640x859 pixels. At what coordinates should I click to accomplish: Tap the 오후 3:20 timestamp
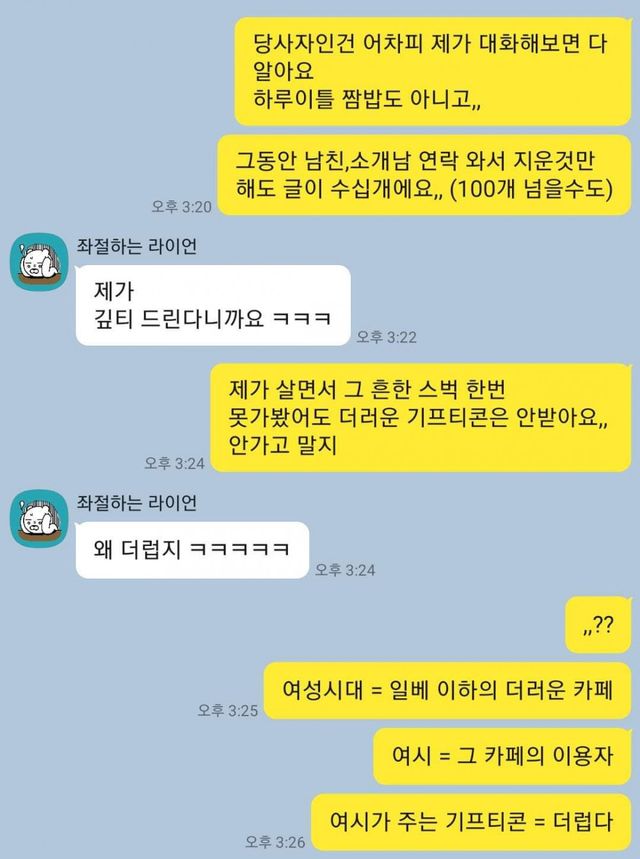coord(181,207)
